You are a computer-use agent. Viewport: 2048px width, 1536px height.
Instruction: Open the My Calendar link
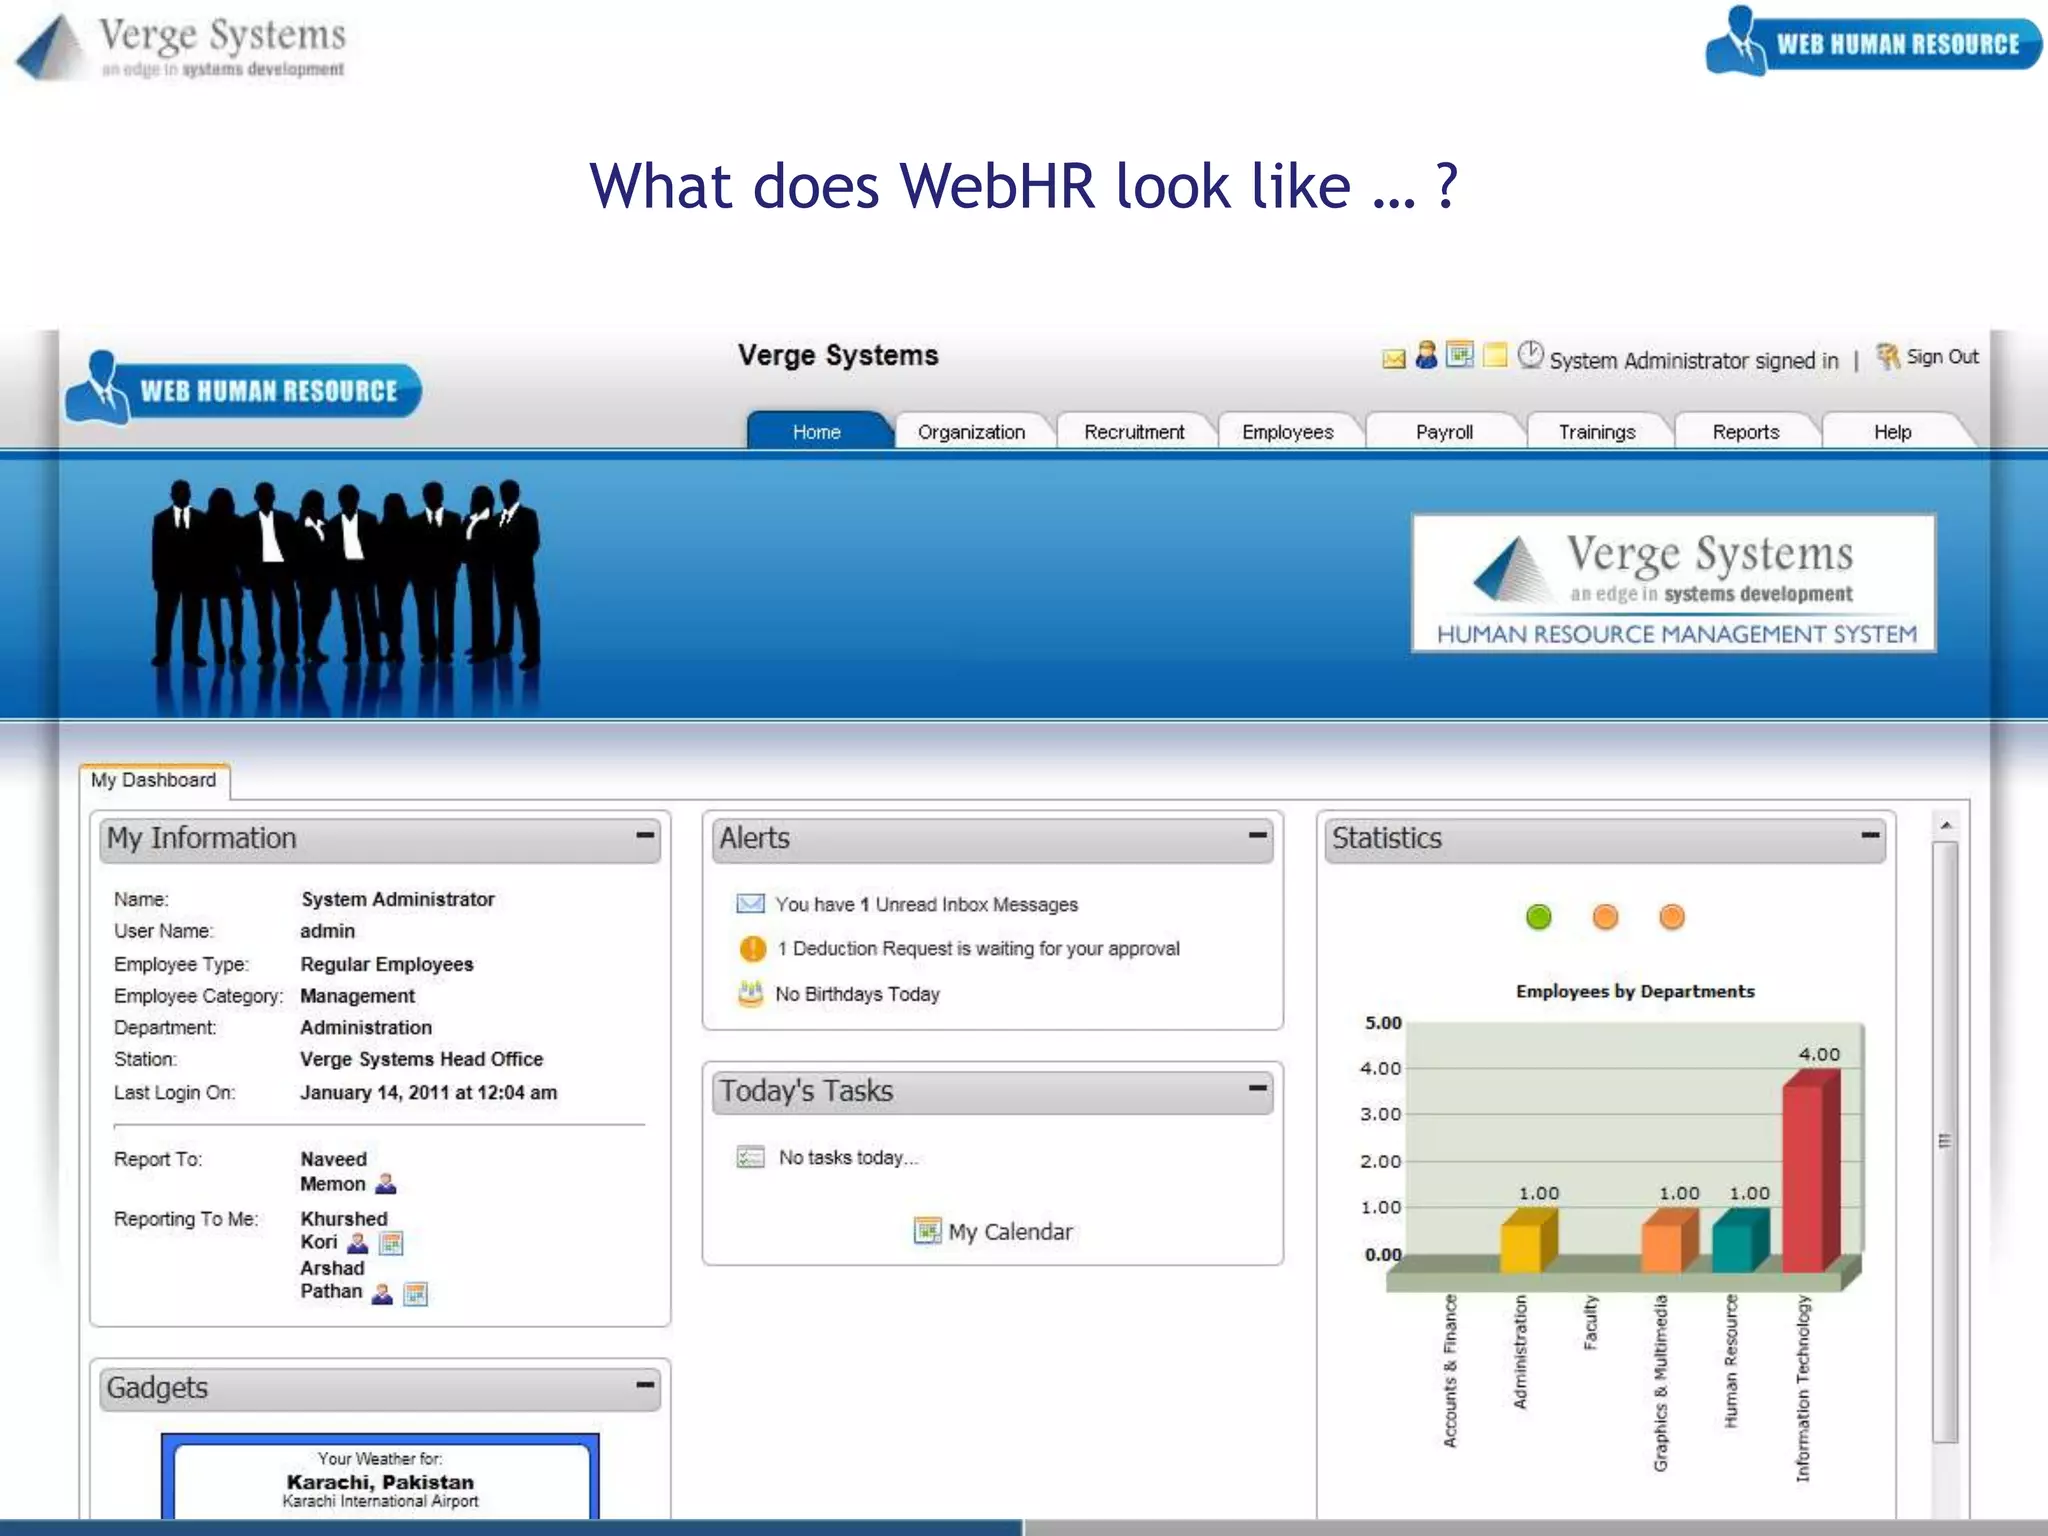tap(1010, 1231)
